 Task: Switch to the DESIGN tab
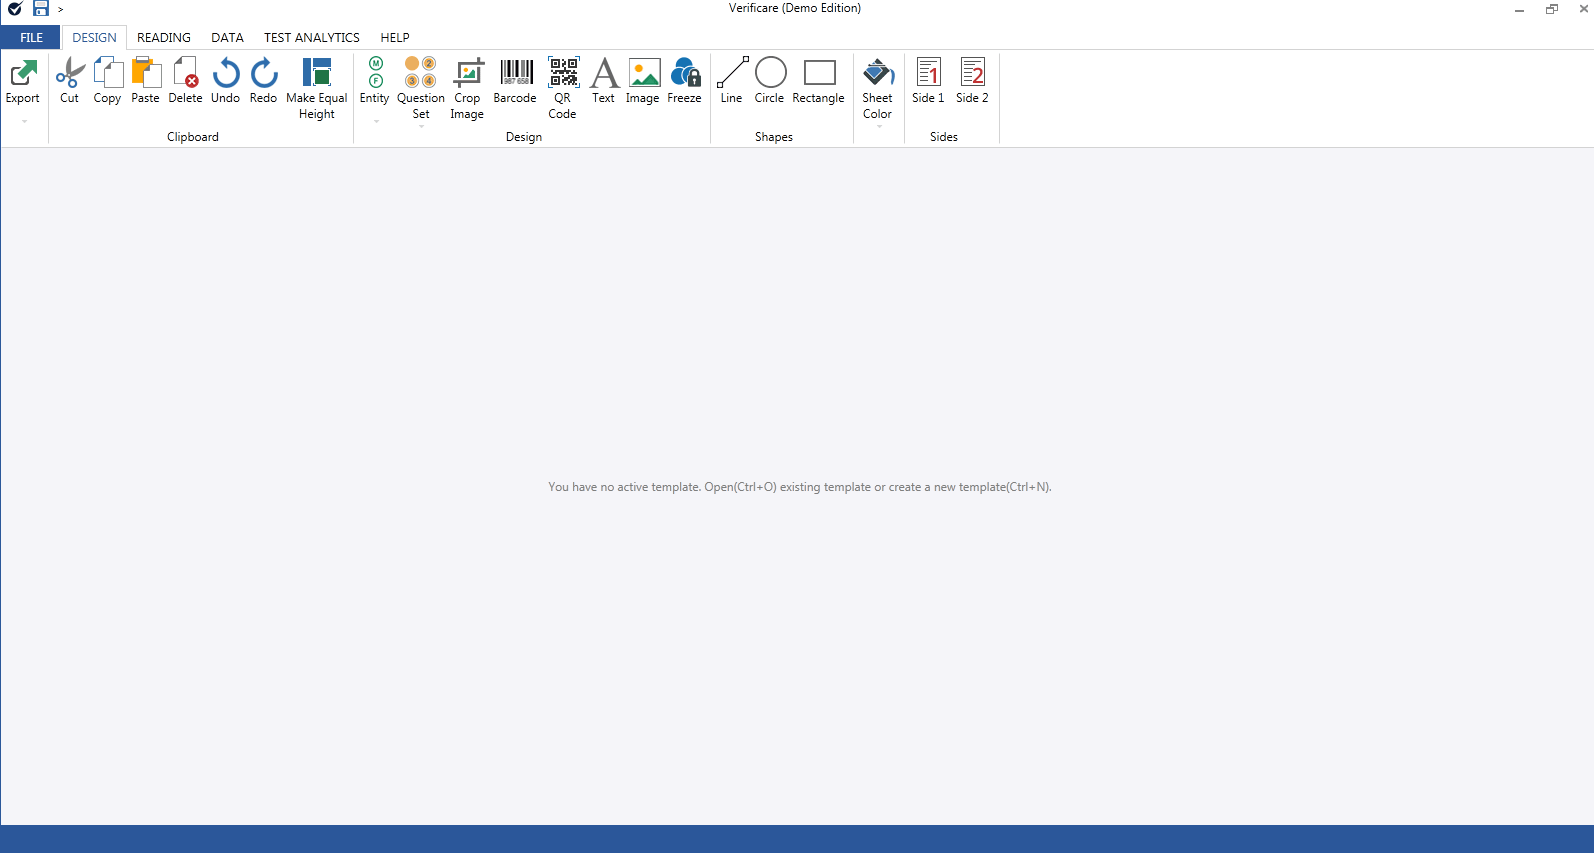tap(94, 38)
